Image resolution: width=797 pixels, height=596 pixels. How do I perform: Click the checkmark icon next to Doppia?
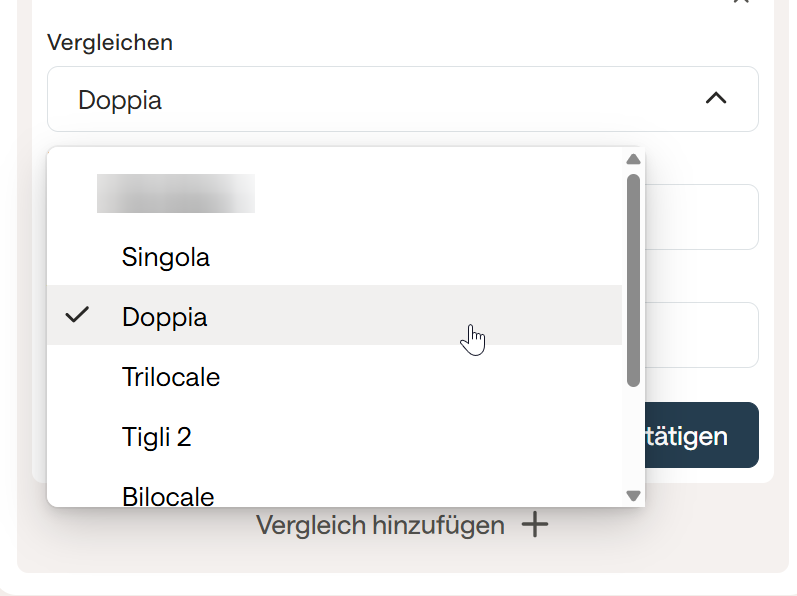(x=77, y=315)
